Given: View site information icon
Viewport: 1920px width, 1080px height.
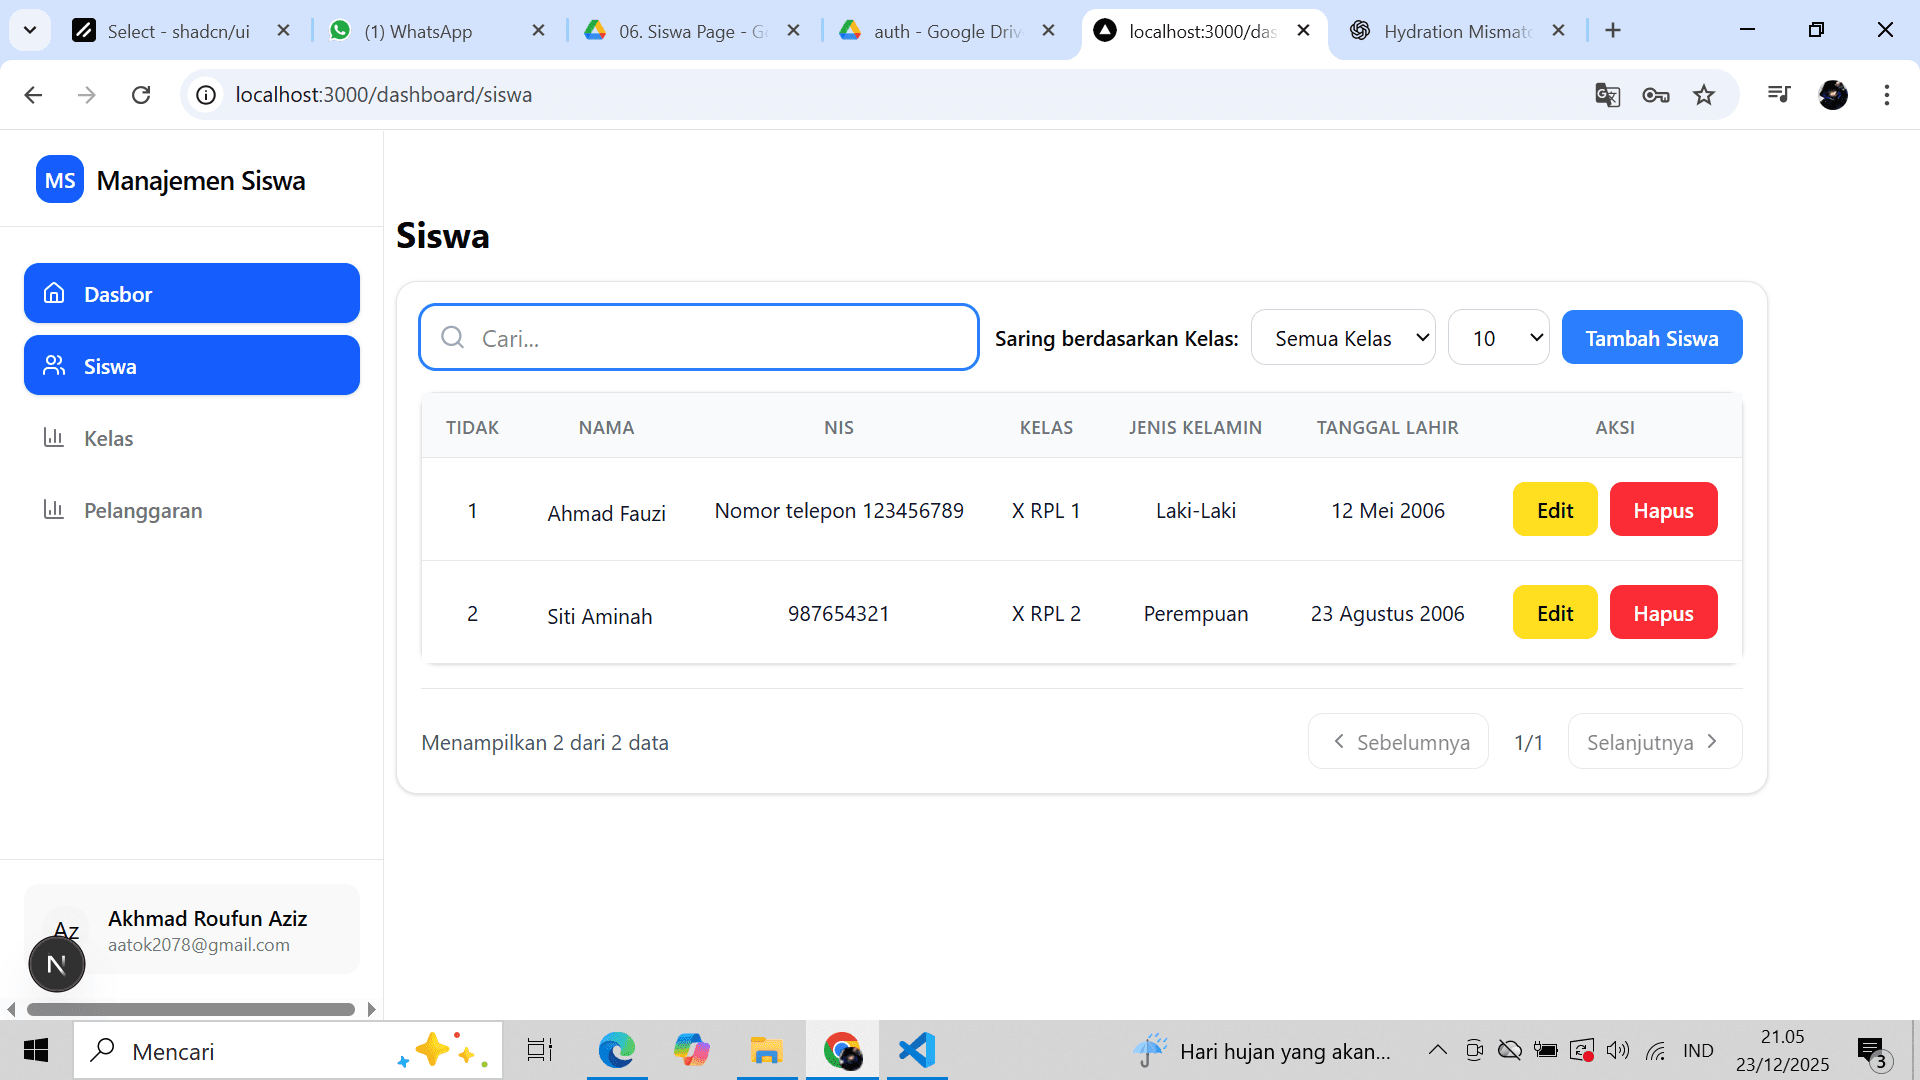Looking at the screenshot, I should point(206,95).
